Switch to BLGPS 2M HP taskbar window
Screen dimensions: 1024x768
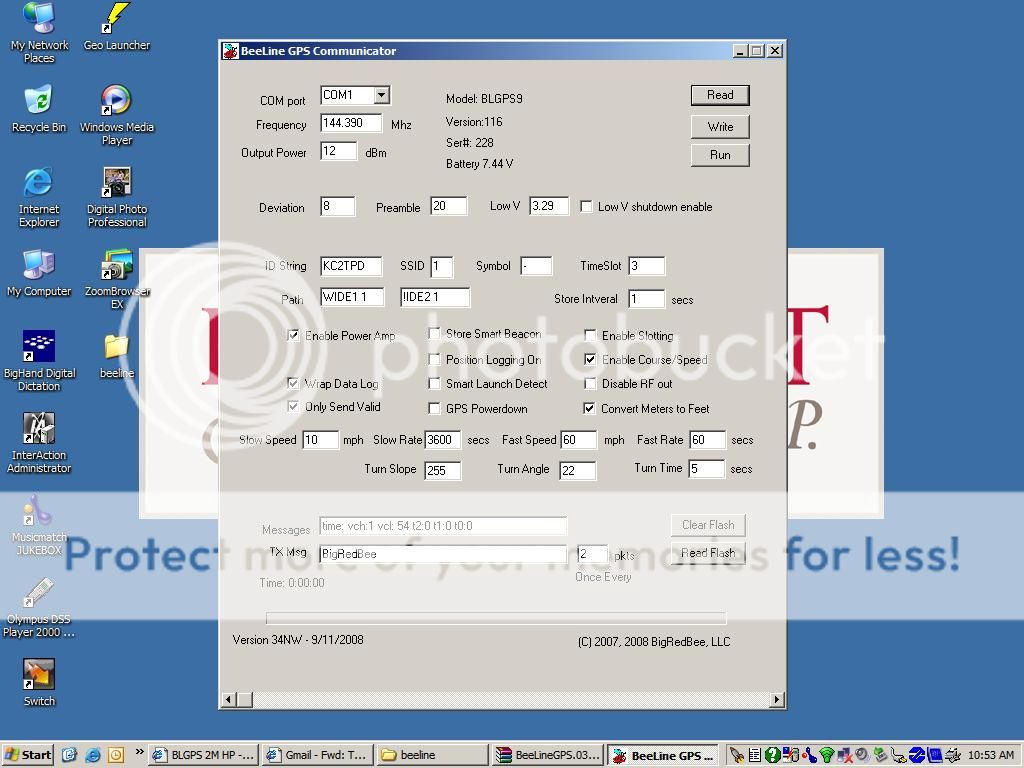pos(204,755)
